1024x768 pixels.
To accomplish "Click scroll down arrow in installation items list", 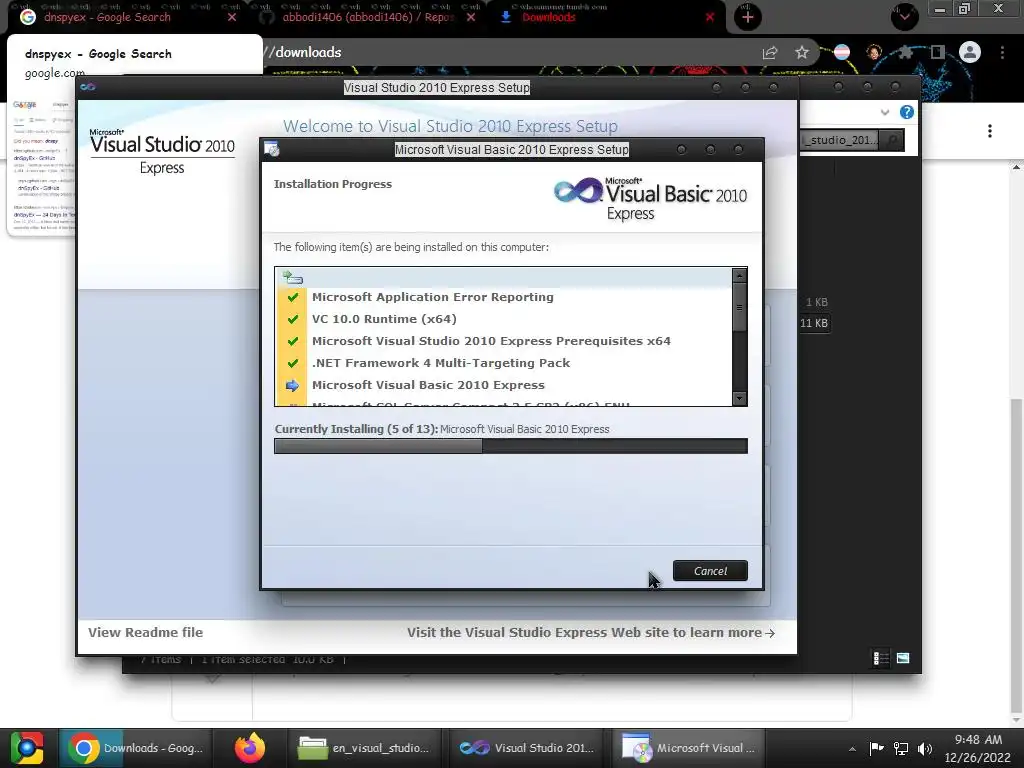I will pos(739,398).
